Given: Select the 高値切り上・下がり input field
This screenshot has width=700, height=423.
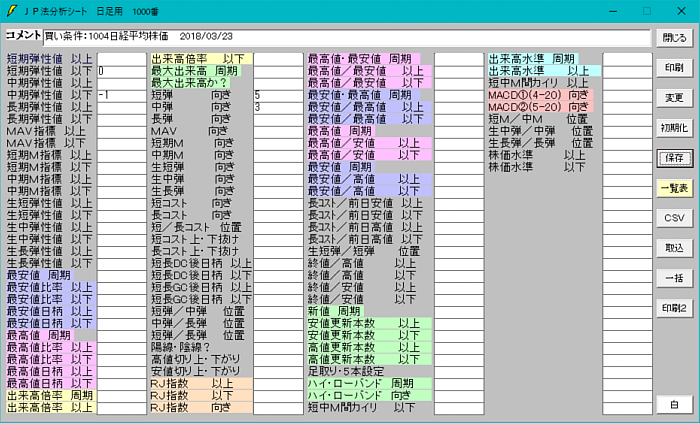Looking at the screenshot, I should (x=279, y=360).
